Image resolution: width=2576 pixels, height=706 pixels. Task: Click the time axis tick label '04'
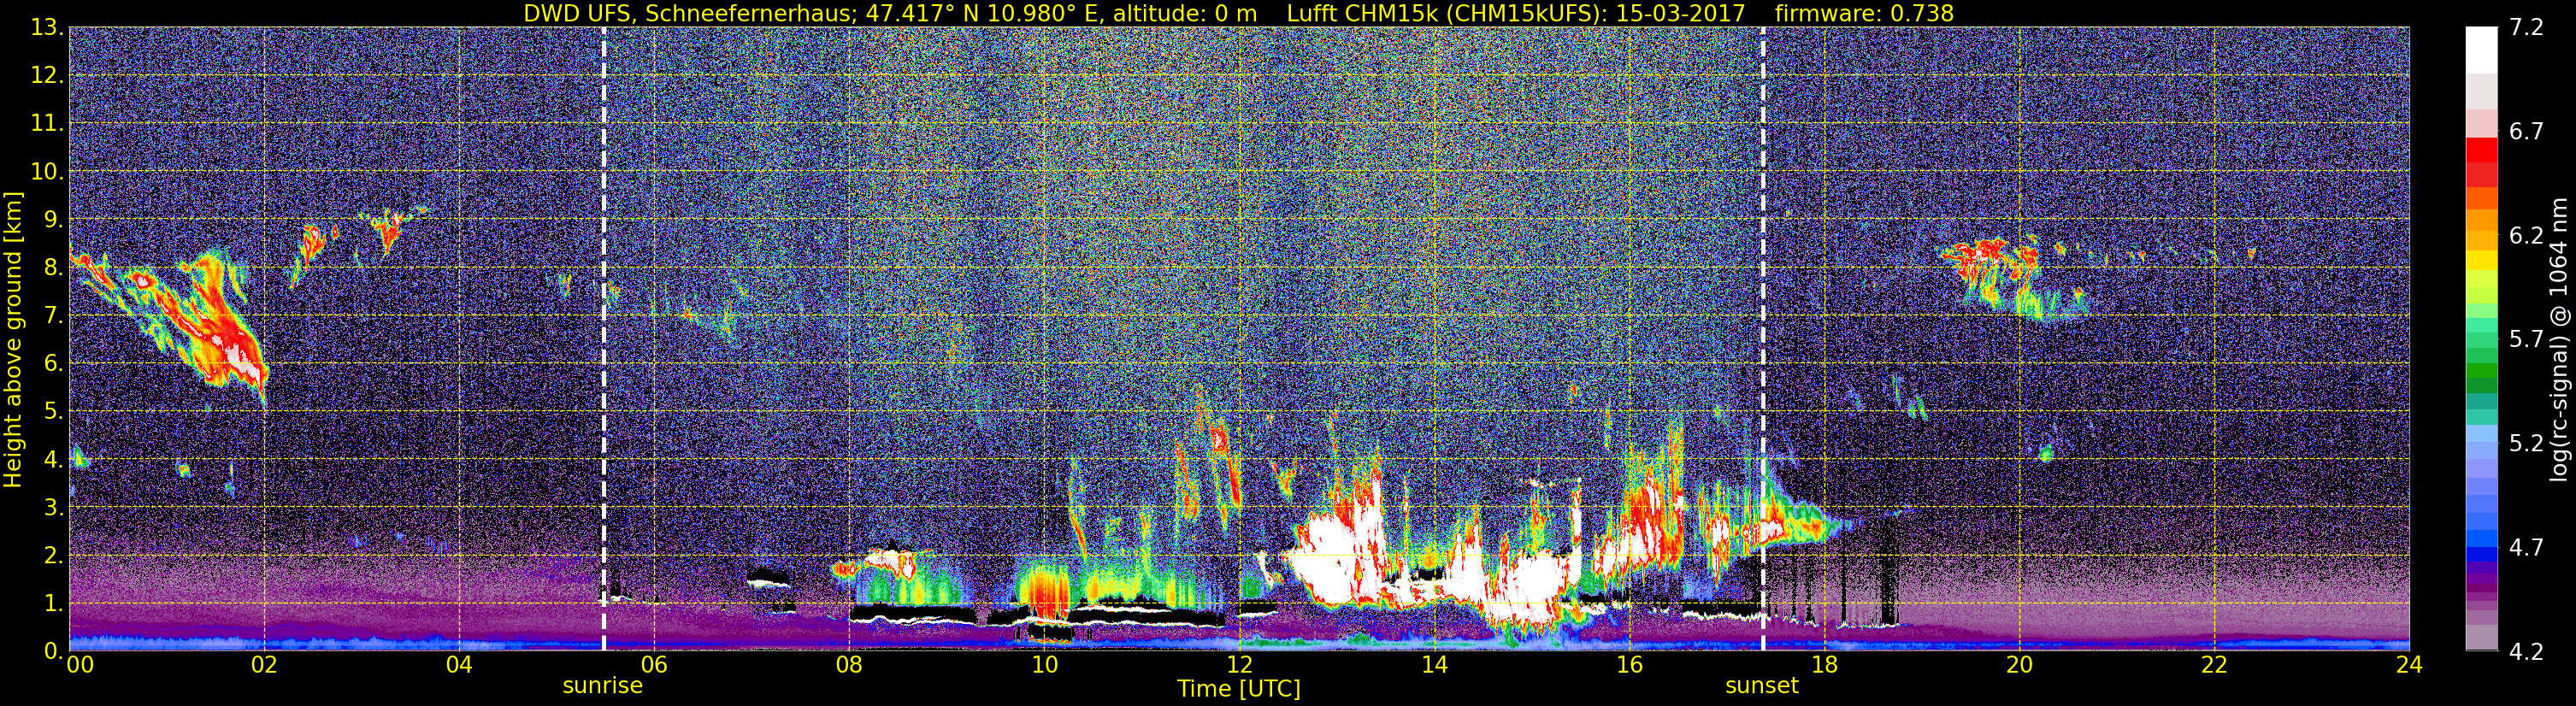[x=459, y=666]
